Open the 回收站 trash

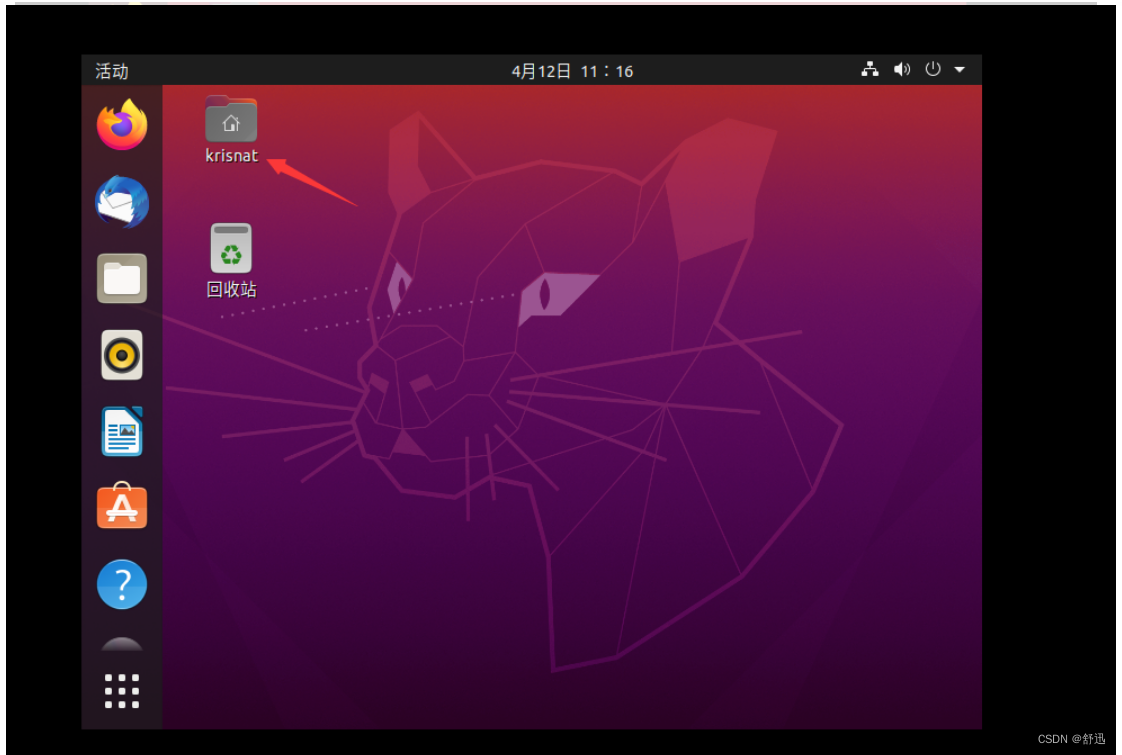pyautogui.click(x=231, y=247)
